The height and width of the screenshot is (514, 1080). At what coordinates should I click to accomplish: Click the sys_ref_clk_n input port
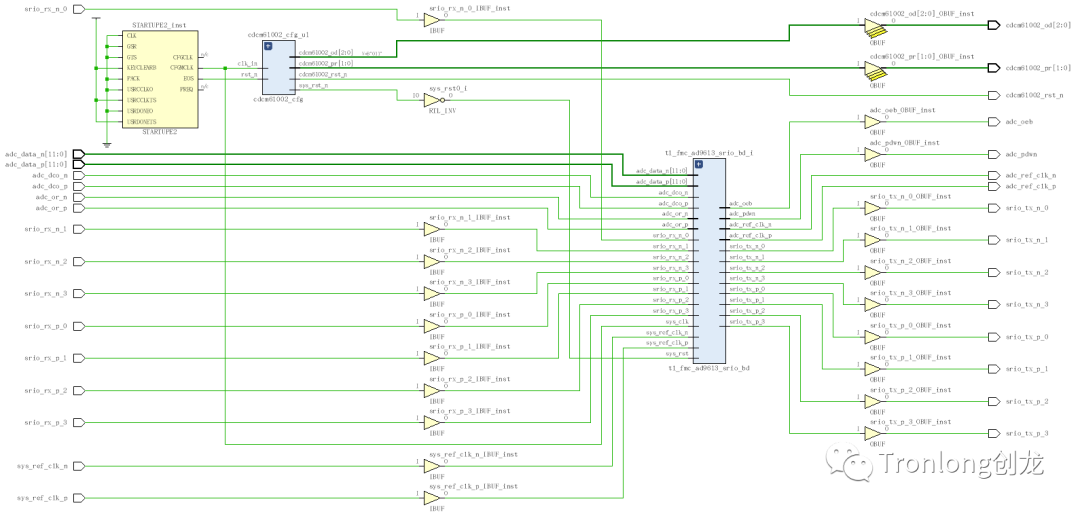click(80, 465)
